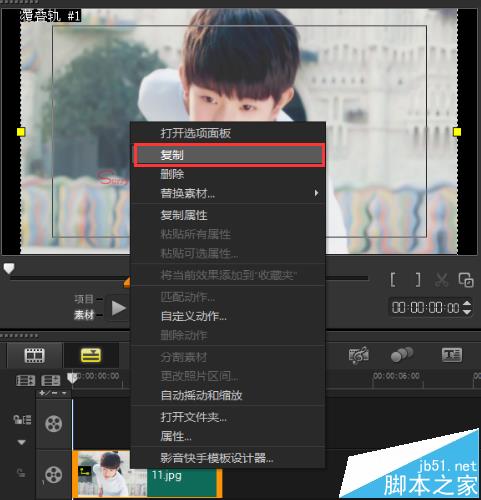
Task: Expand the 替换素材 submenu arrow
Action: pos(316,193)
